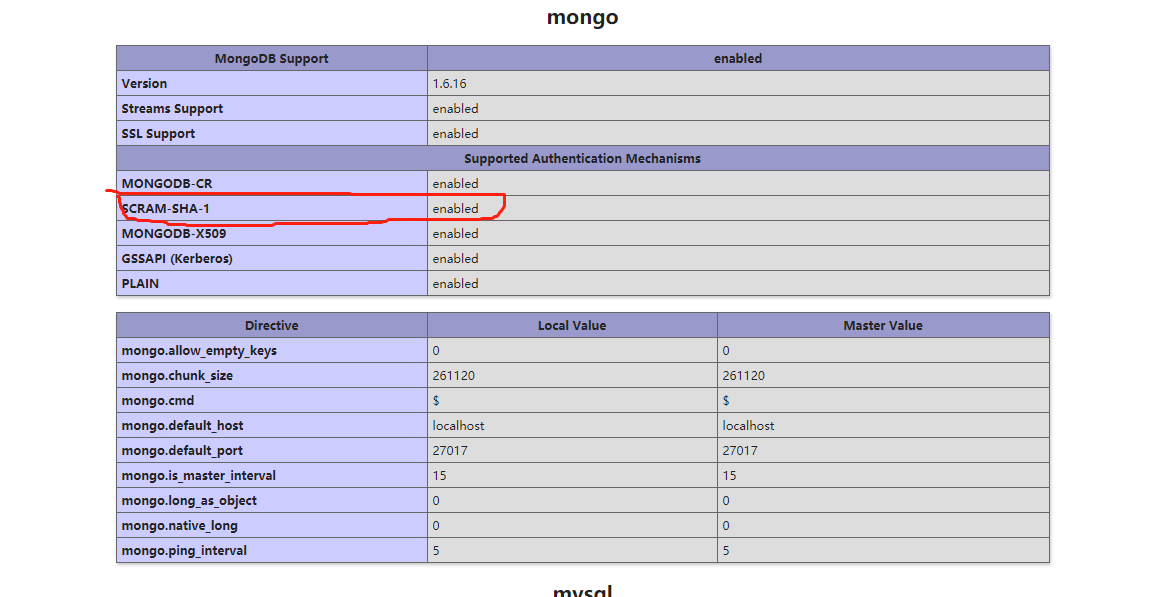Click the "Supported Authentication Mechanisms" header

click(582, 159)
